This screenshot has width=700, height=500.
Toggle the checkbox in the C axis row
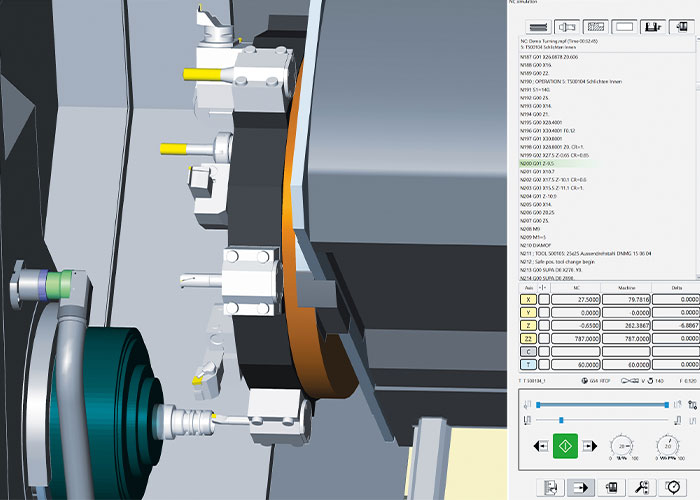pyautogui.click(x=544, y=351)
